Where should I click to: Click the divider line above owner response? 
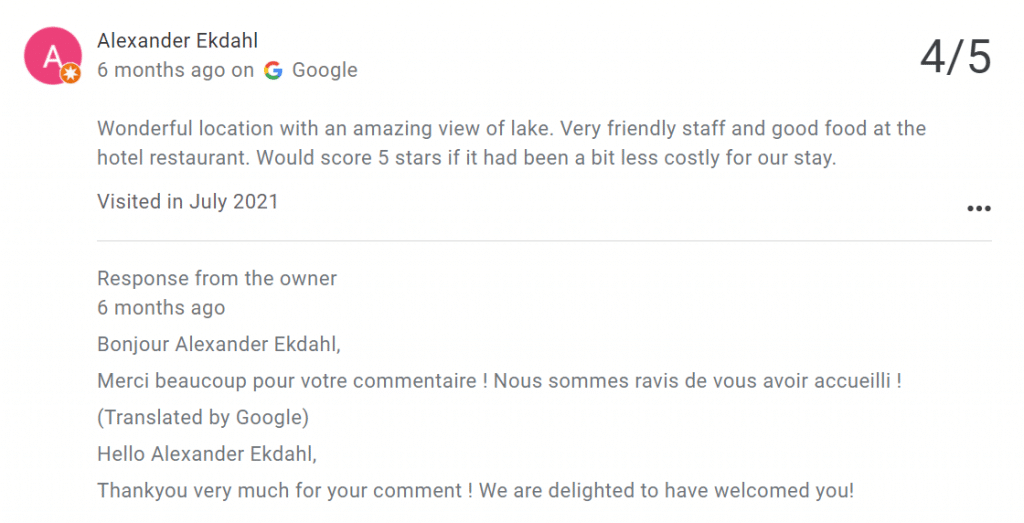coord(544,241)
